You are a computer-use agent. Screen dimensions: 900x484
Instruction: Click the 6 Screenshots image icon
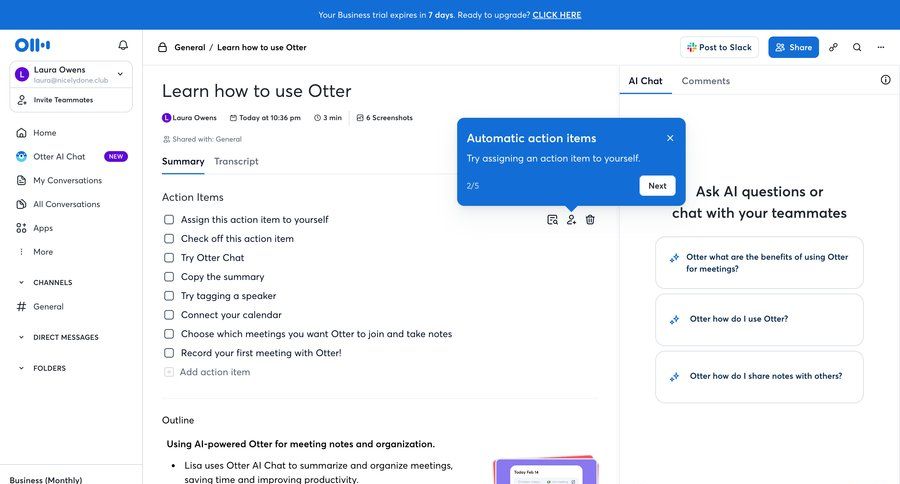pos(360,118)
